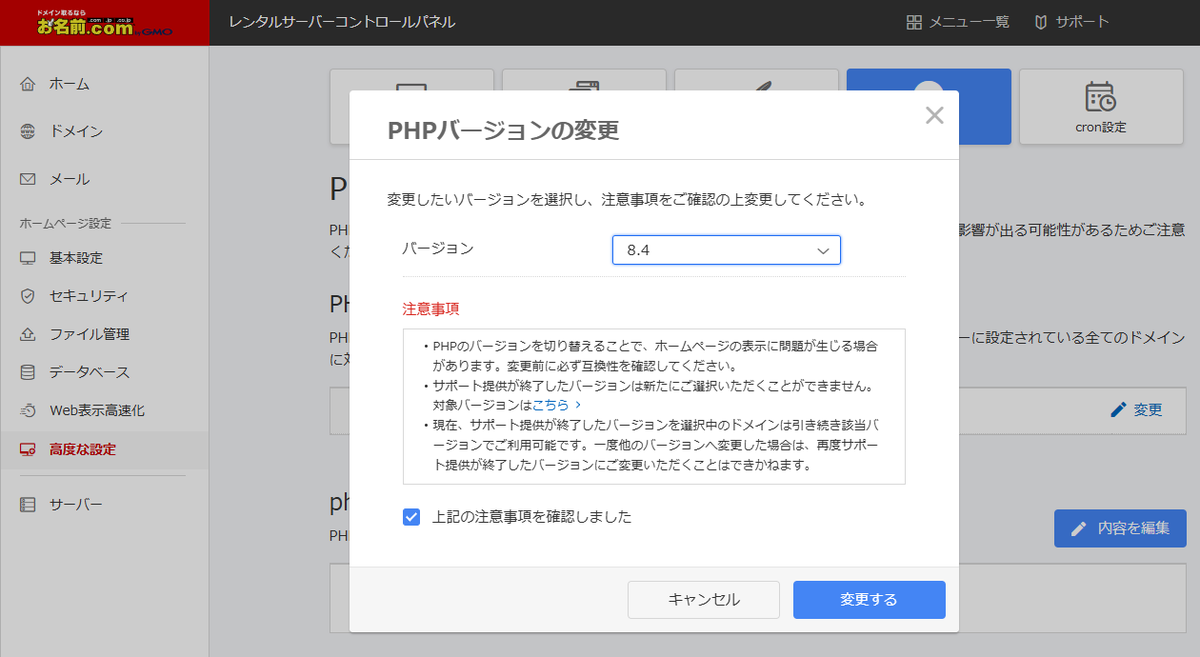Image resolution: width=1200 pixels, height=657 pixels.
Task: Close the PHPバージョンの変更 dialog
Action: click(934, 115)
